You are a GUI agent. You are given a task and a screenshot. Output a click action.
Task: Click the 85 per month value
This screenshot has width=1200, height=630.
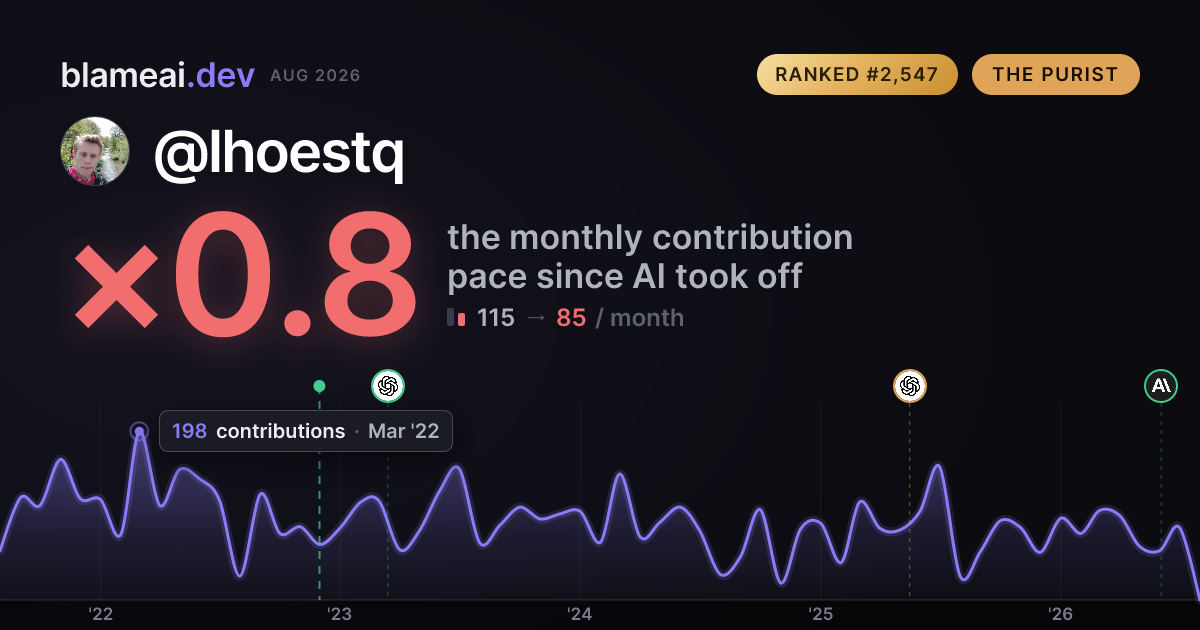[571, 318]
